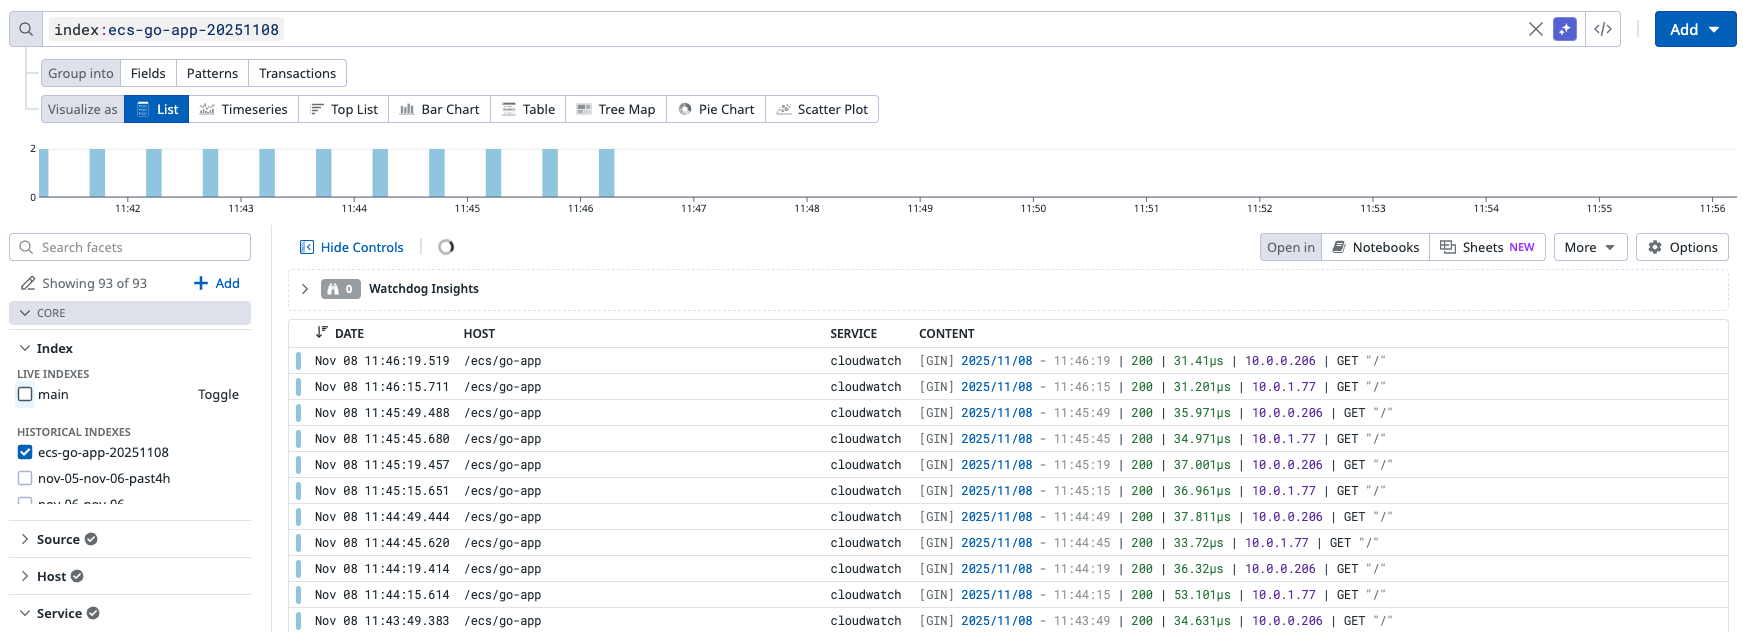The width and height of the screenshot is (1743, 632).
Task: Click the pencil edit facets icon
Action: coord(28,283)
